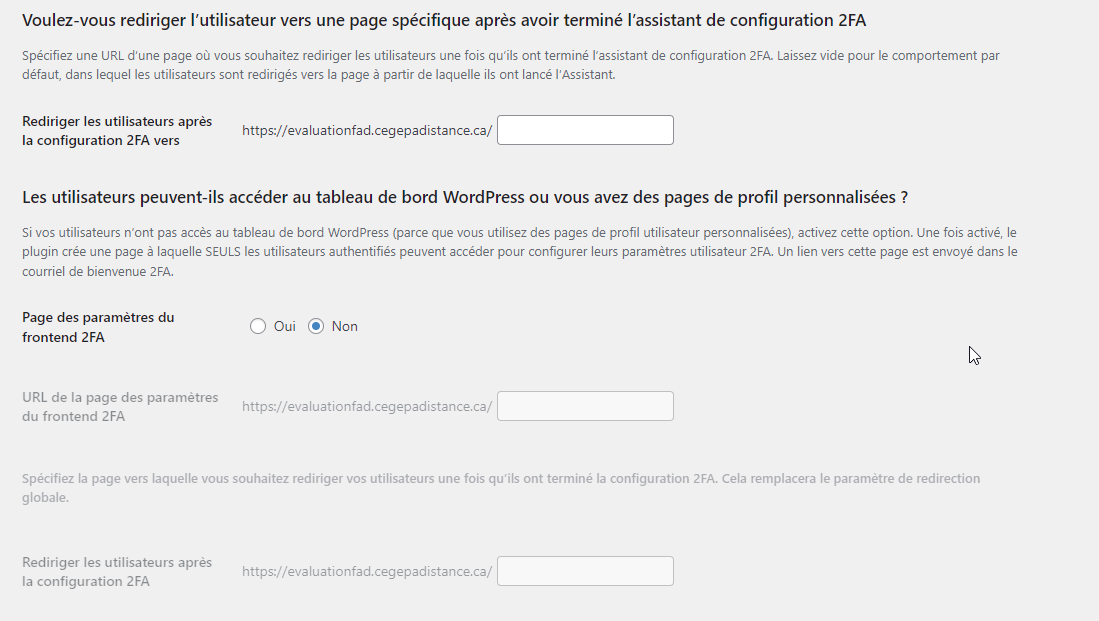Select the Non radio button
The height and width of the screenshot is (621, 1099).
(x=316, y=326)
